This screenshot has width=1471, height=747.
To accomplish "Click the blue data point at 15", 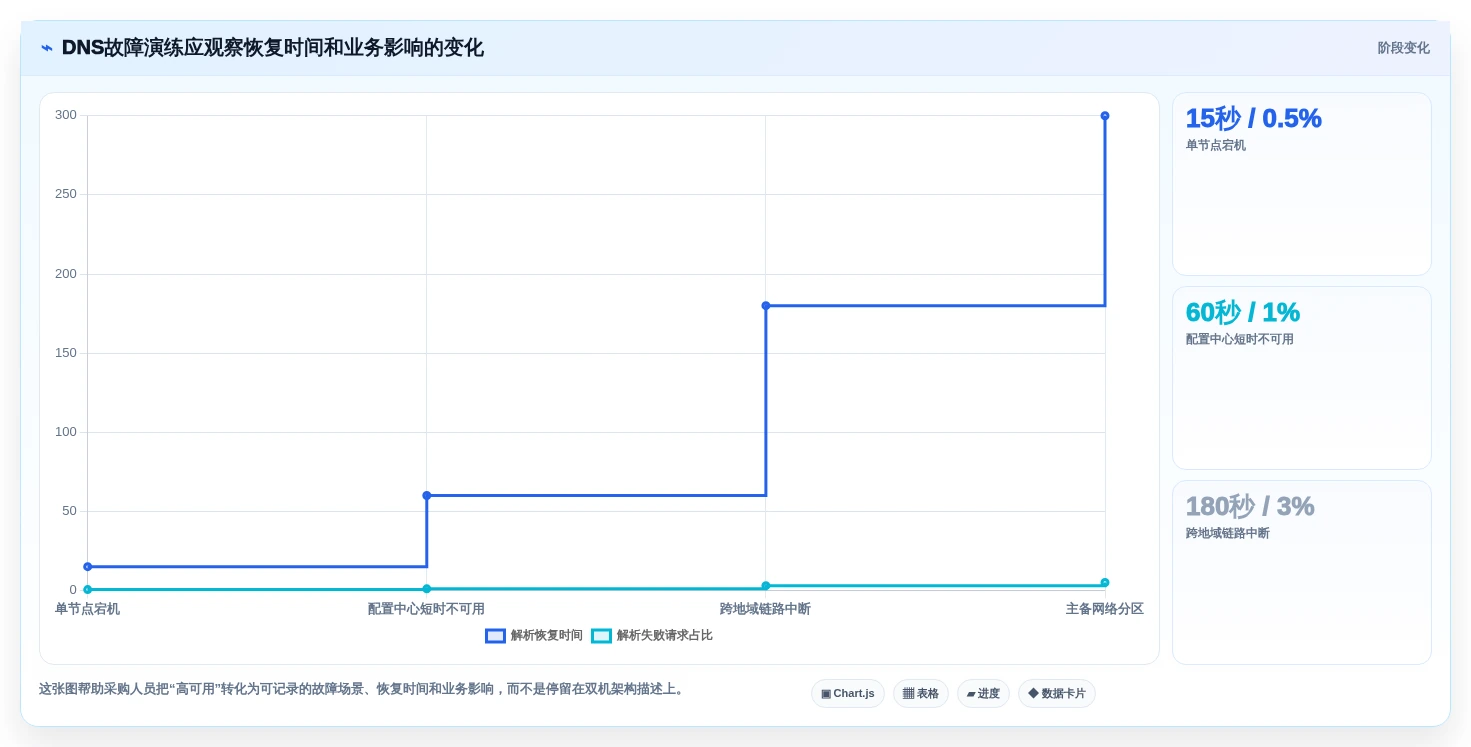I will pyautogui.click(x=88, y=566).
